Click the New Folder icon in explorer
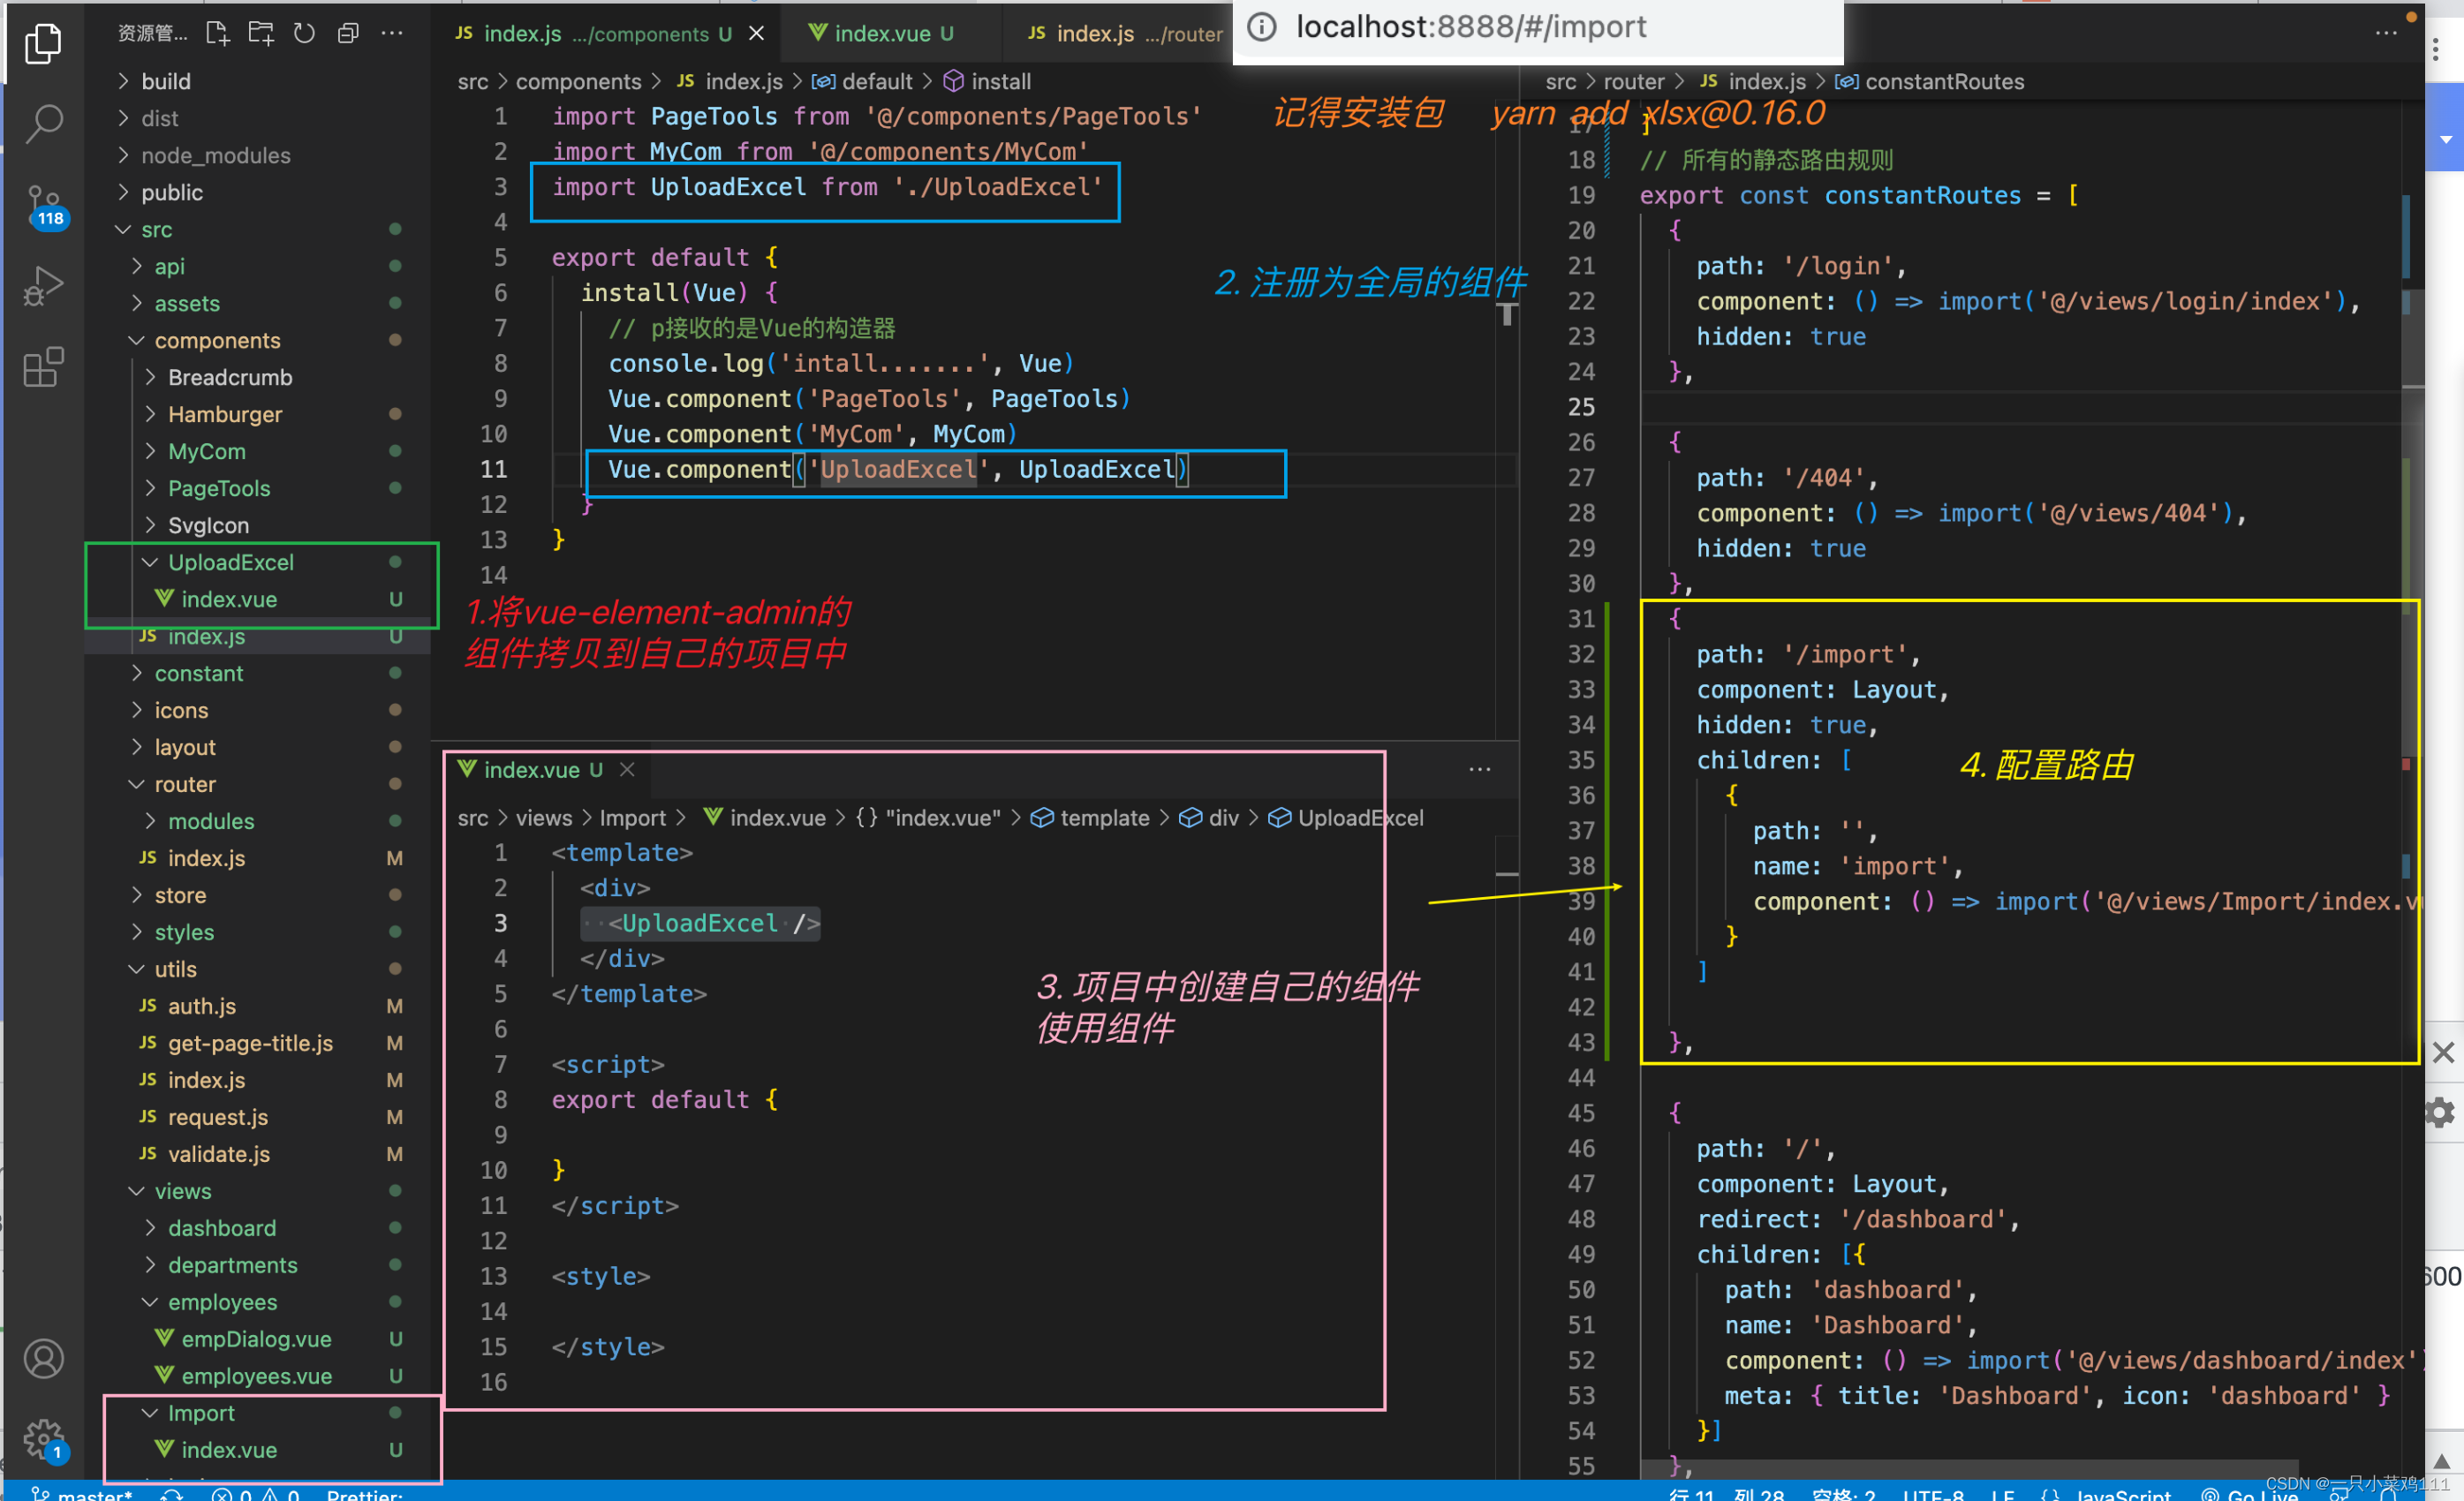The image size is (2464, 1501). pos(261,33)
